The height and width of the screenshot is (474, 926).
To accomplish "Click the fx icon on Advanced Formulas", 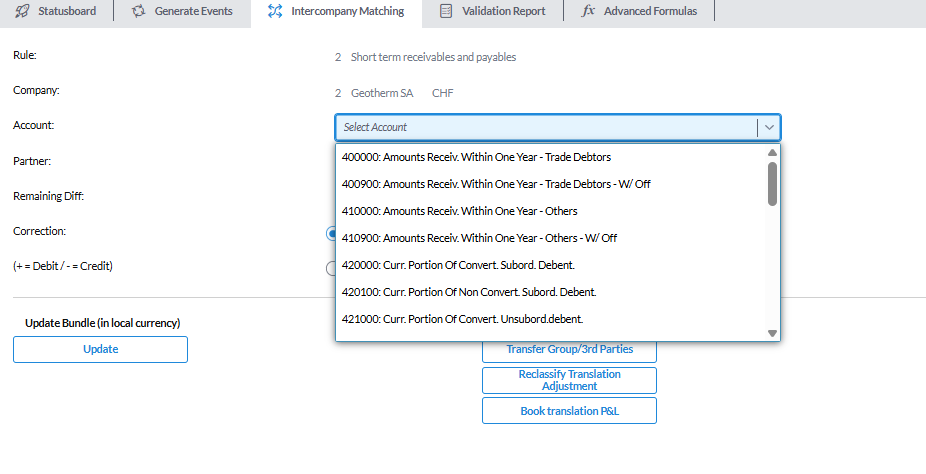I will tap(589, 11).
